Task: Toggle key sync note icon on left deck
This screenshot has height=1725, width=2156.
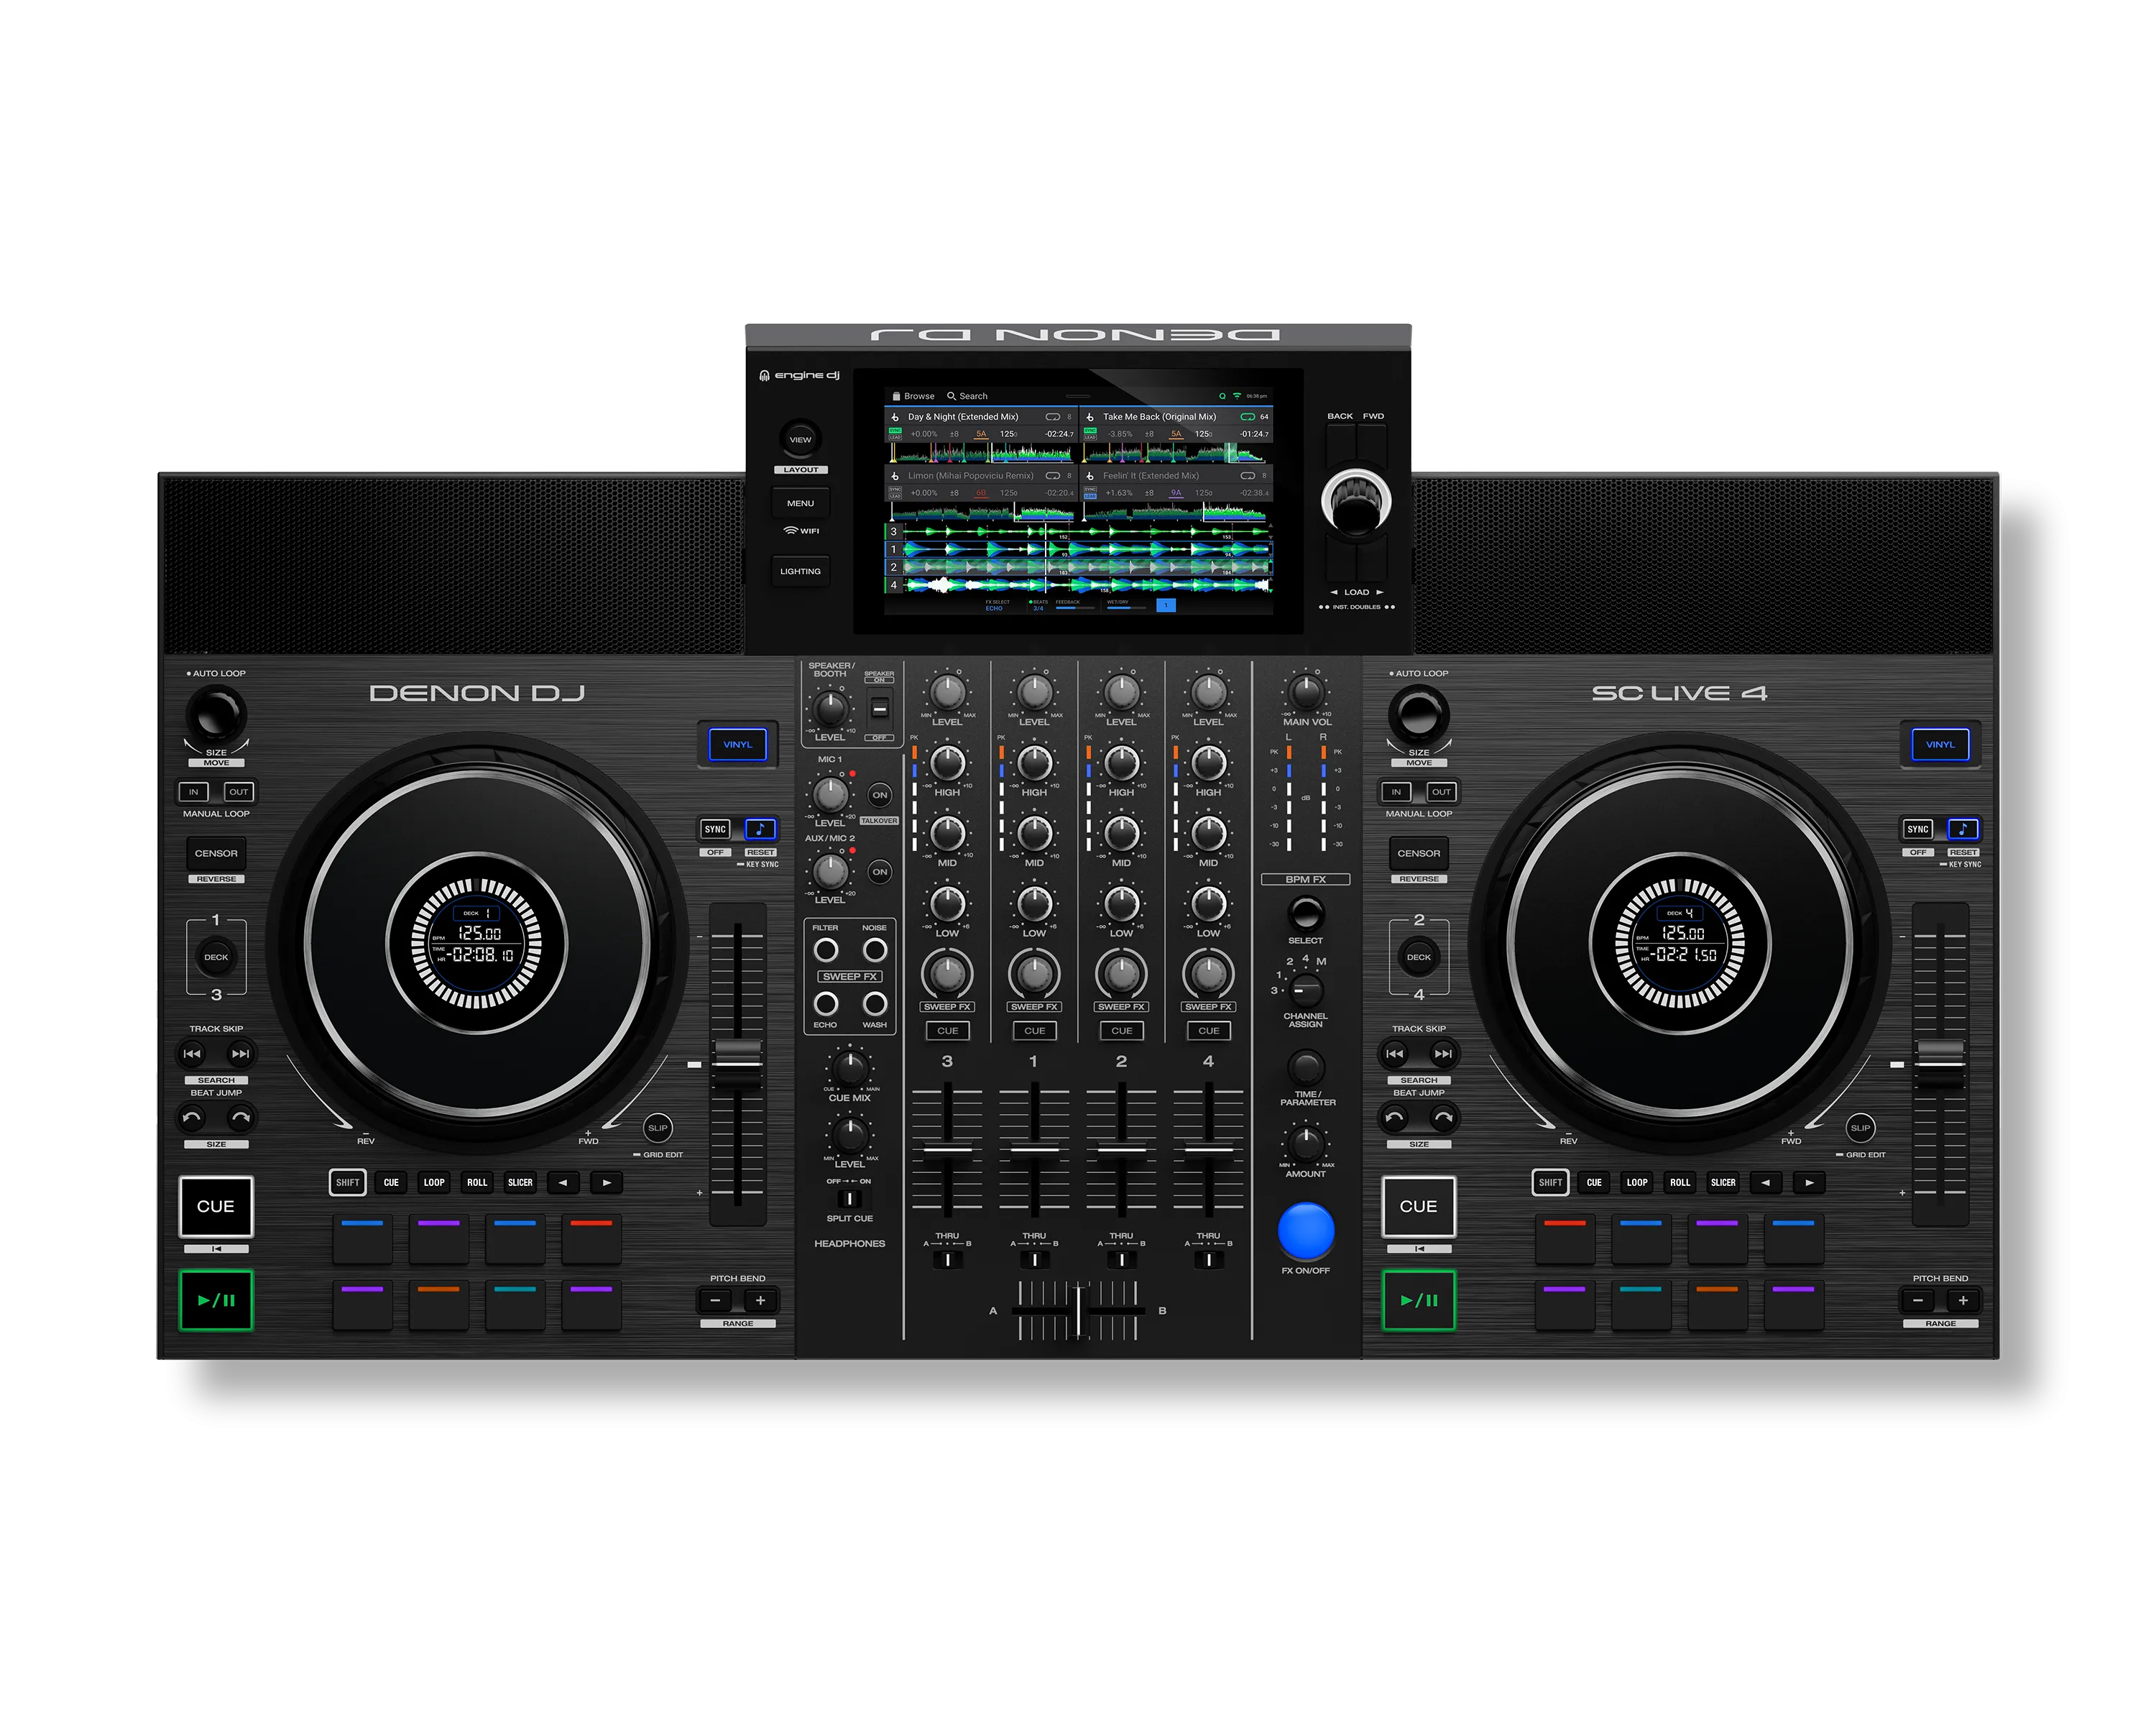Action: pyautogui.click(x=760, y=829)
